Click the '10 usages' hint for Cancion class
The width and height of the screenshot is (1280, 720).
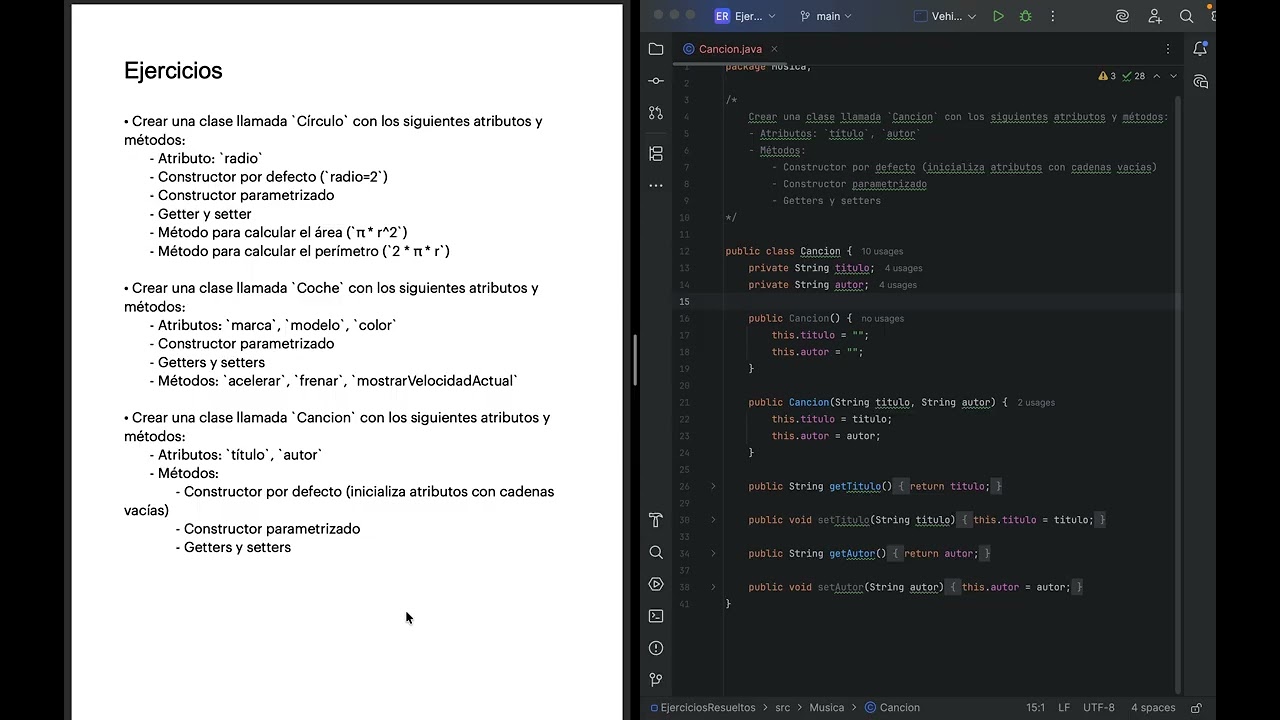tap(882, 252)
